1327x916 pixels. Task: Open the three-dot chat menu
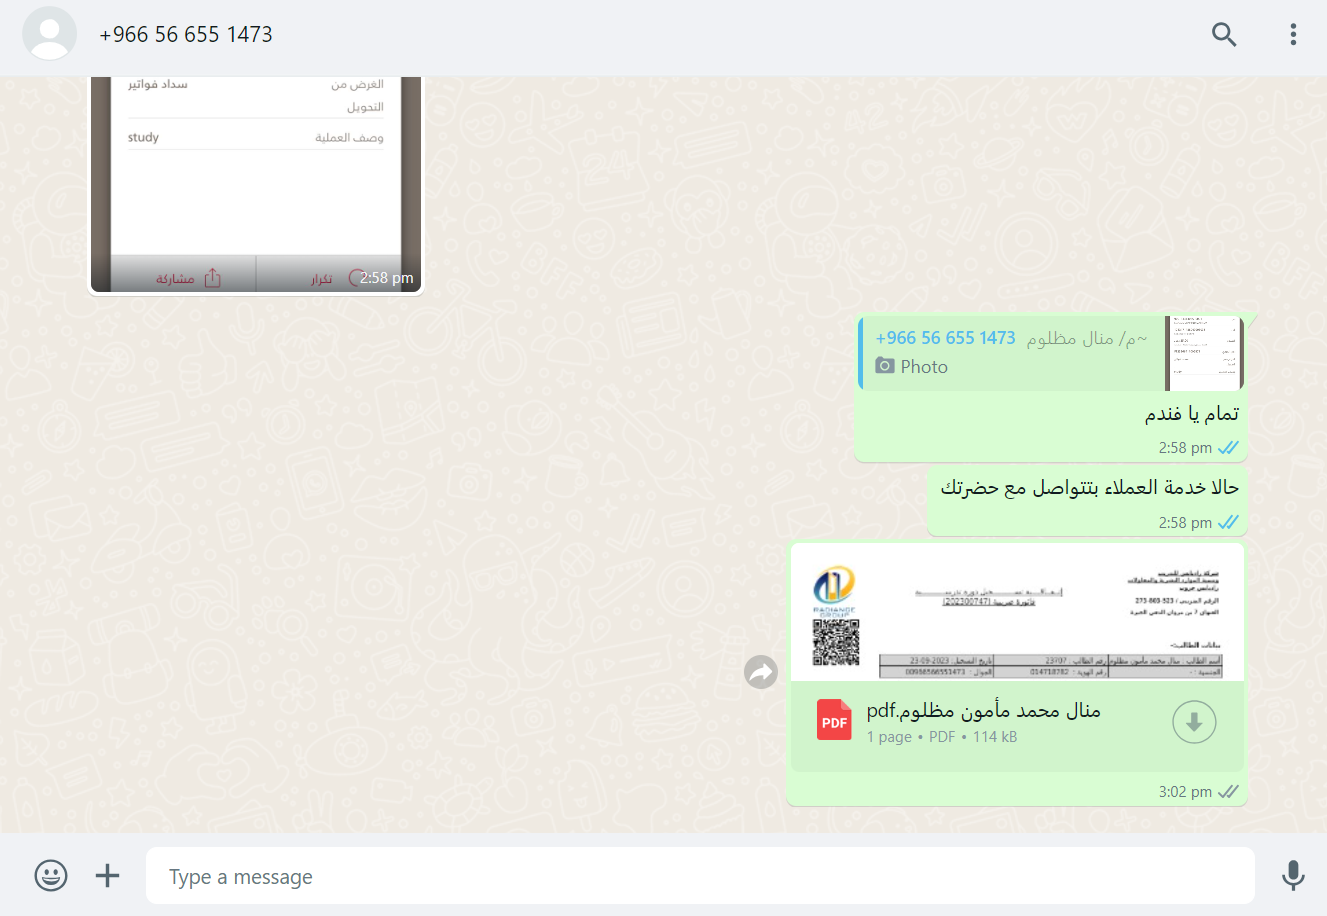(1293, 35)
